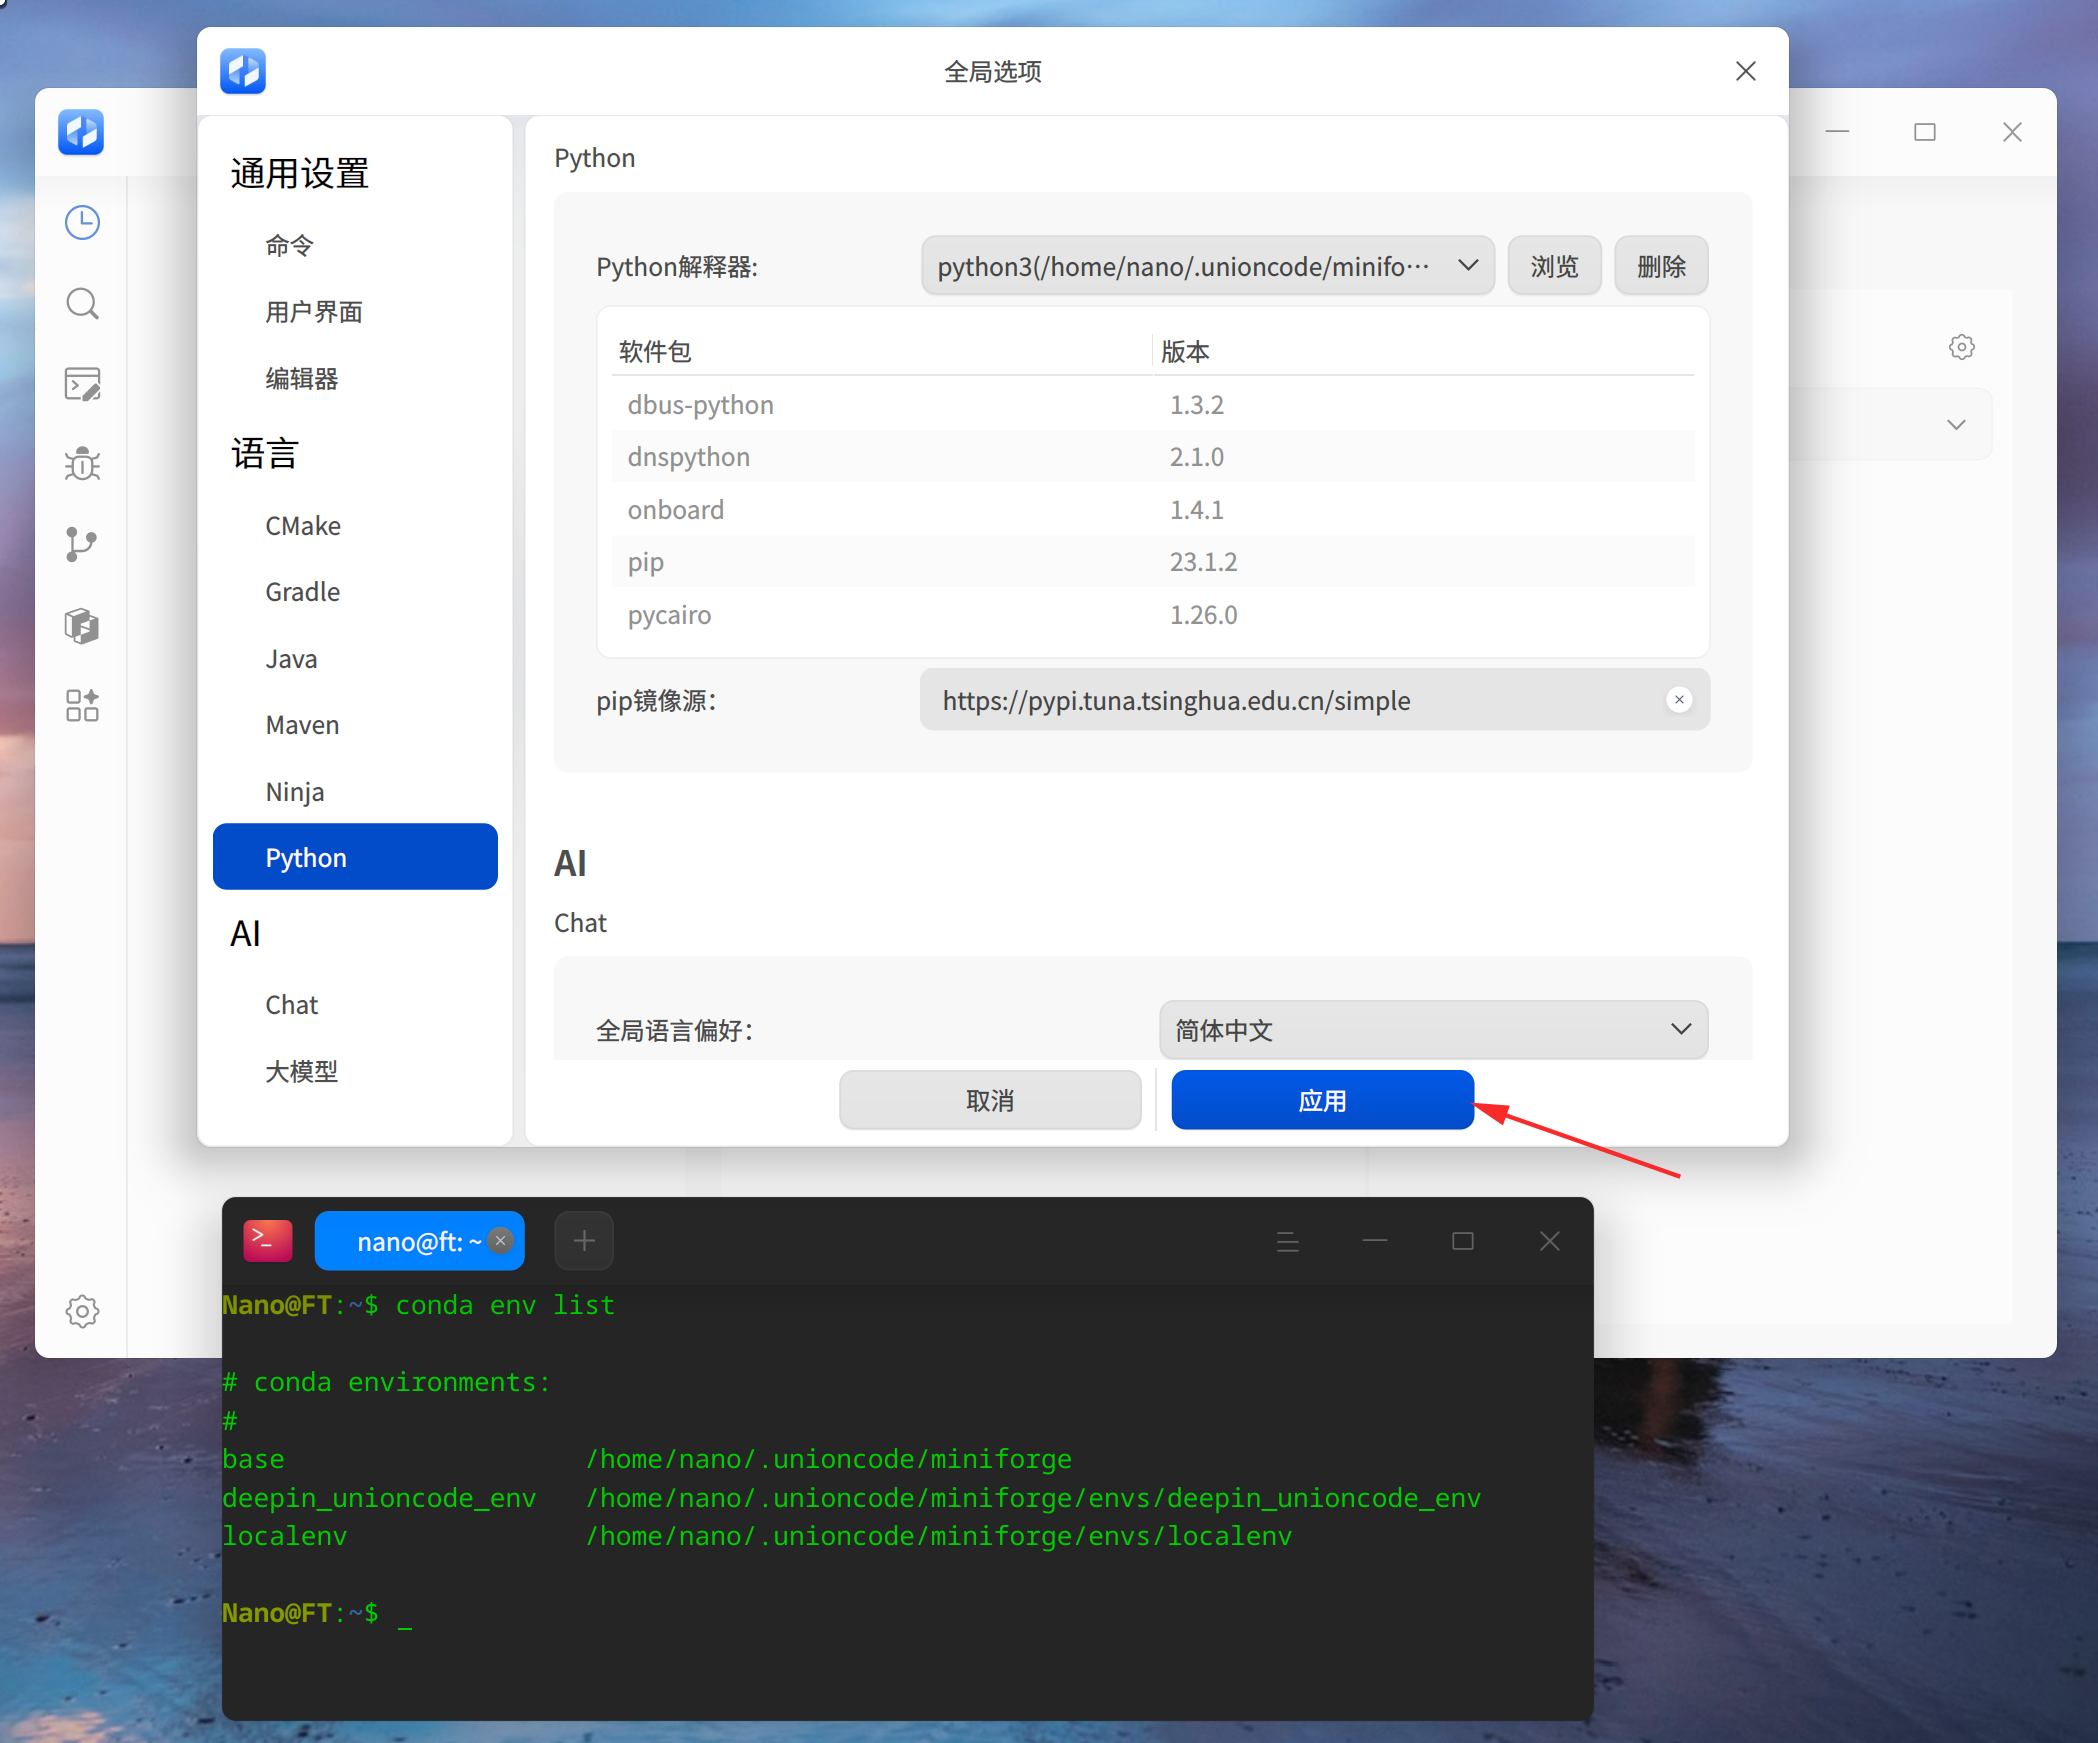Click the UnionCode logo in main window
This screenshot has height=1743, width=2098.
click(81, 132)
